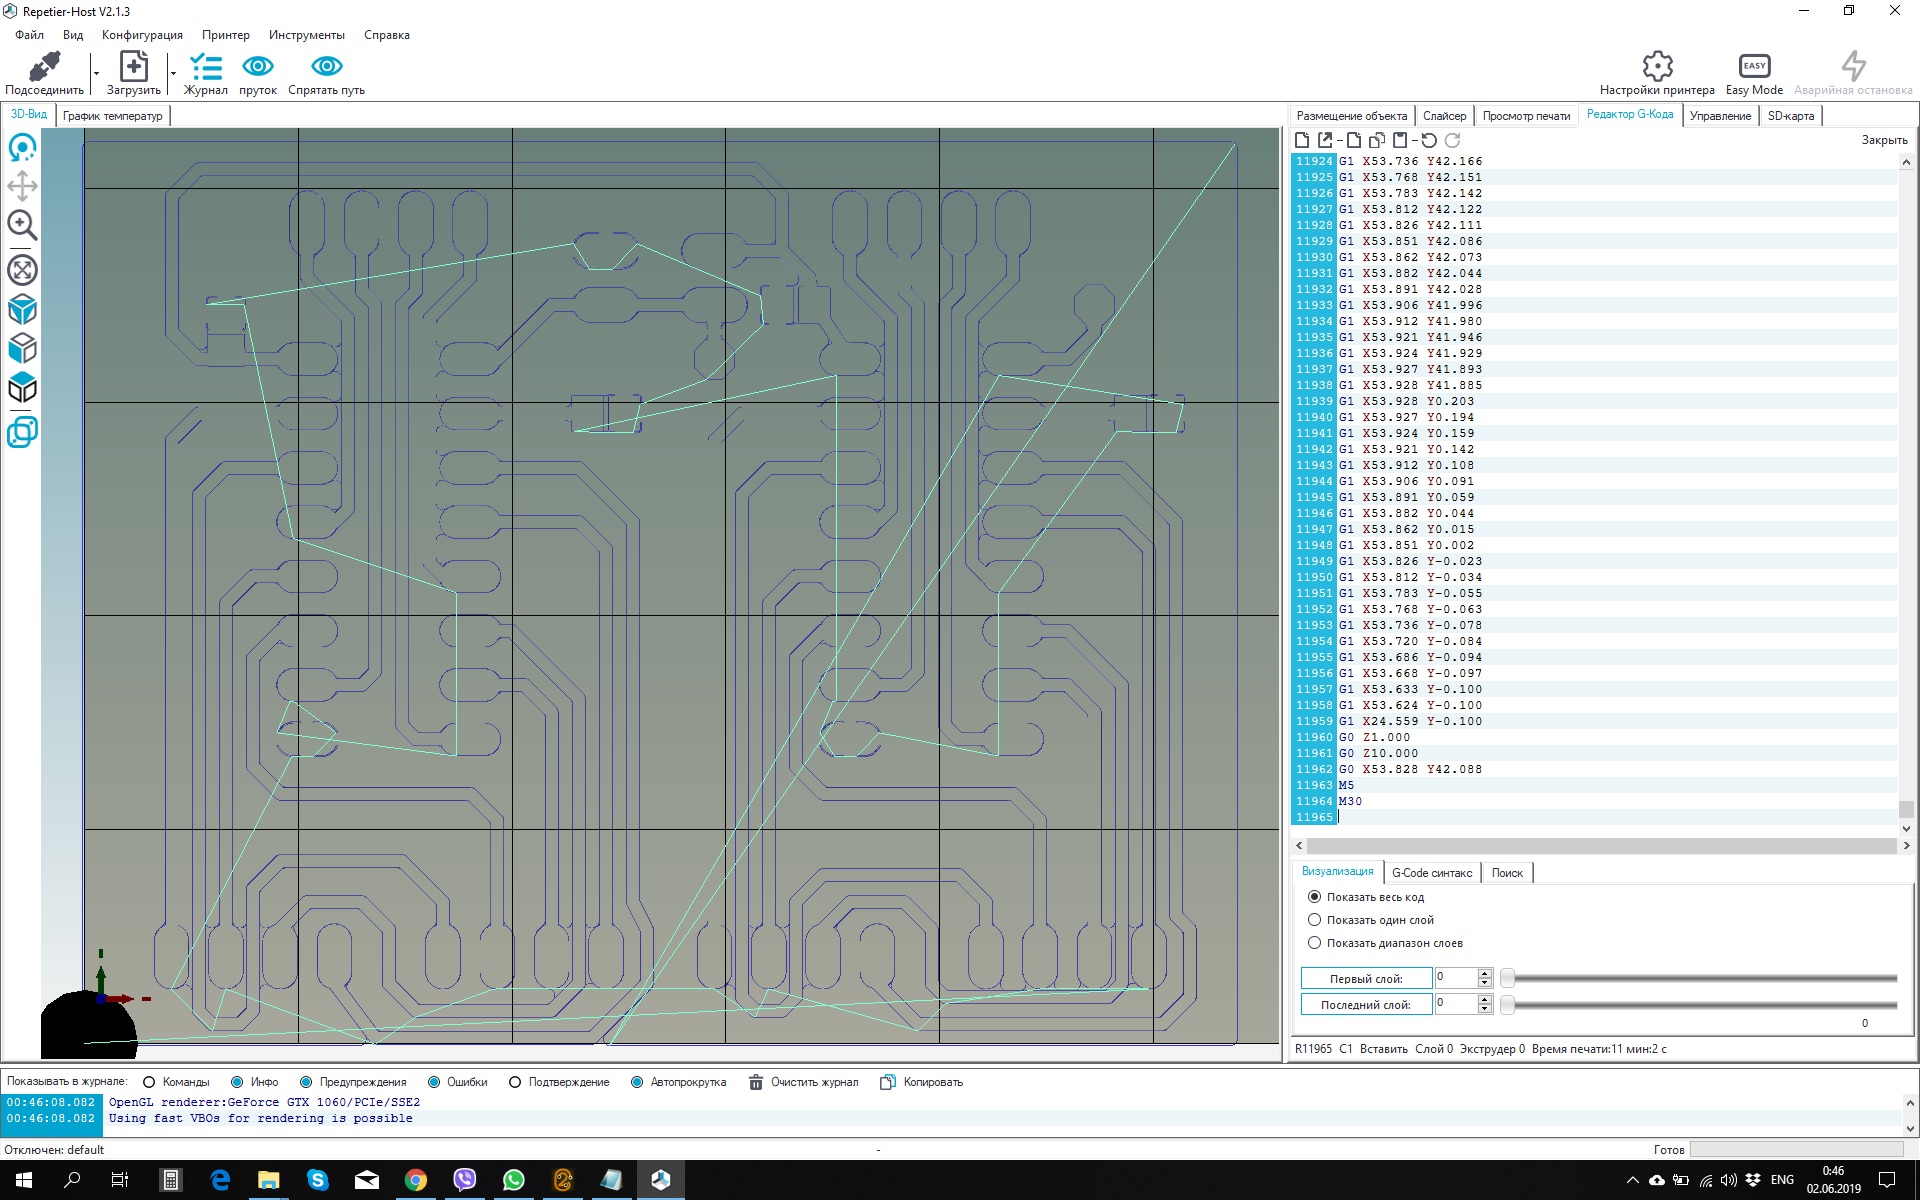The image size is (1920, 1200).
Task: Open Chrome from the Windows taskbar
Action: [x=415, y=1180]
